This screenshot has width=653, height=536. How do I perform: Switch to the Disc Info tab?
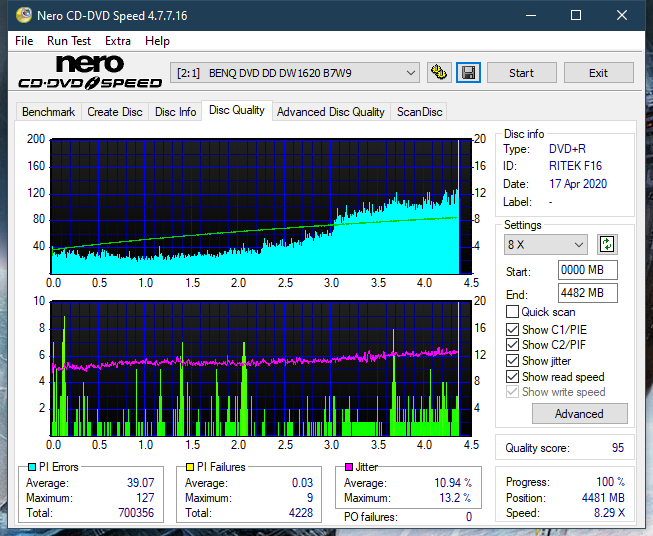coord(175,112)
